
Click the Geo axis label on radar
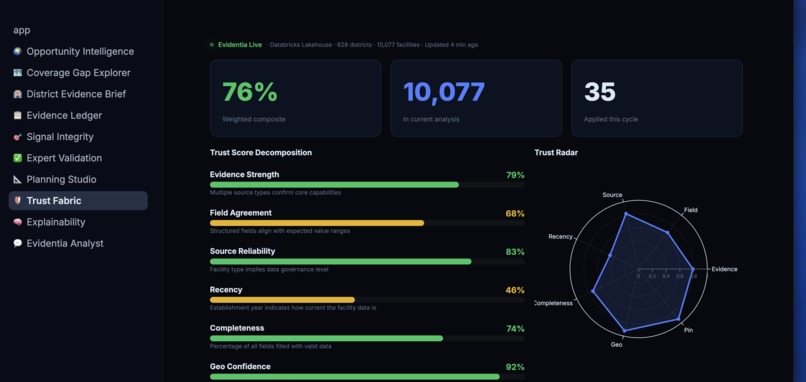pos(616,344)
